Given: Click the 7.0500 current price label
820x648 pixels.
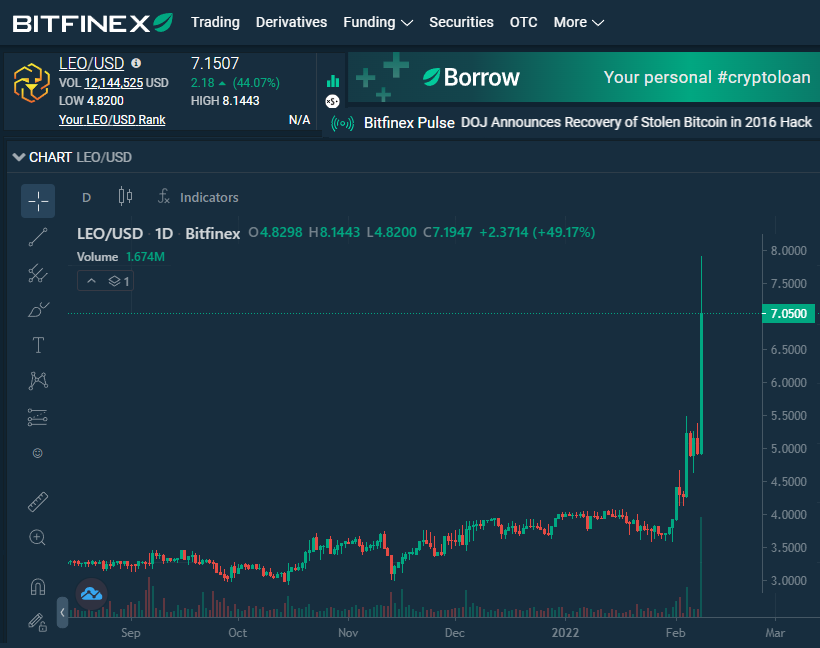Looking at the screenshot, I should pos(789,314).
